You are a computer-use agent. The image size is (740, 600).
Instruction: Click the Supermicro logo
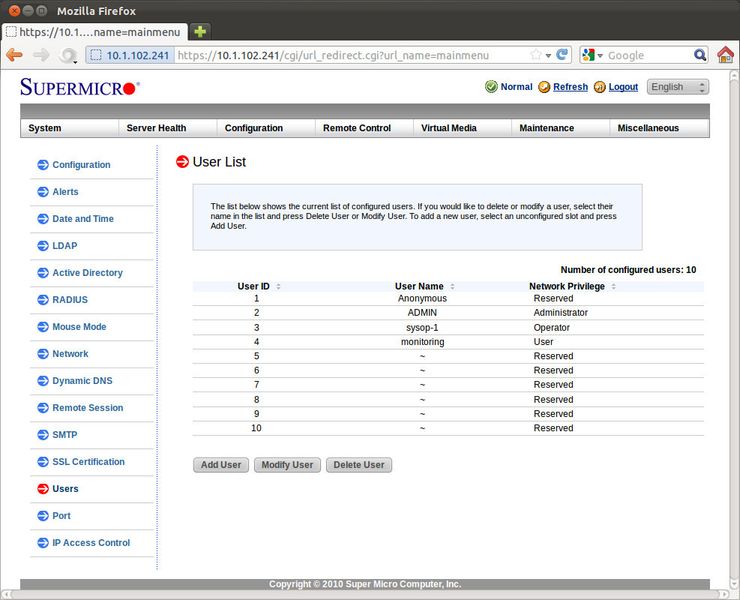[x=80, y=87]
